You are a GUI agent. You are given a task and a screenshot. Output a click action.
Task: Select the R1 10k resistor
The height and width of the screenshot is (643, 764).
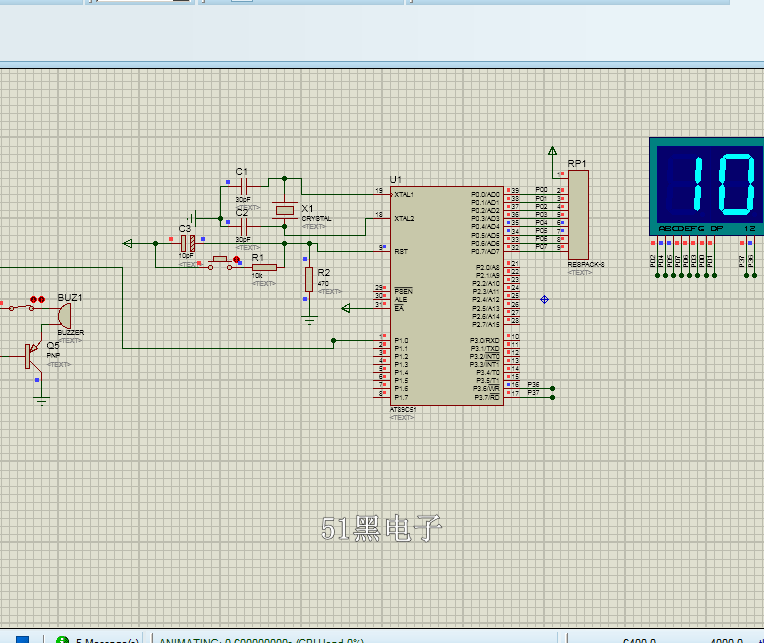pyautogui.click(x=265, y=267)
